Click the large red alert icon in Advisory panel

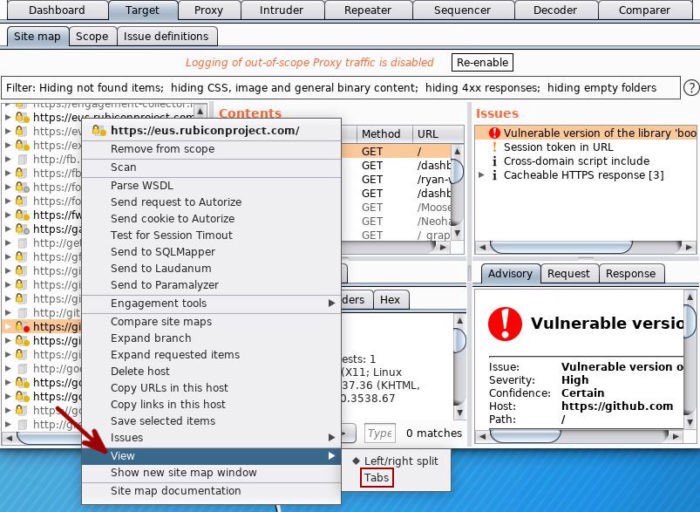pyautogui.click(x=505, y=324)
